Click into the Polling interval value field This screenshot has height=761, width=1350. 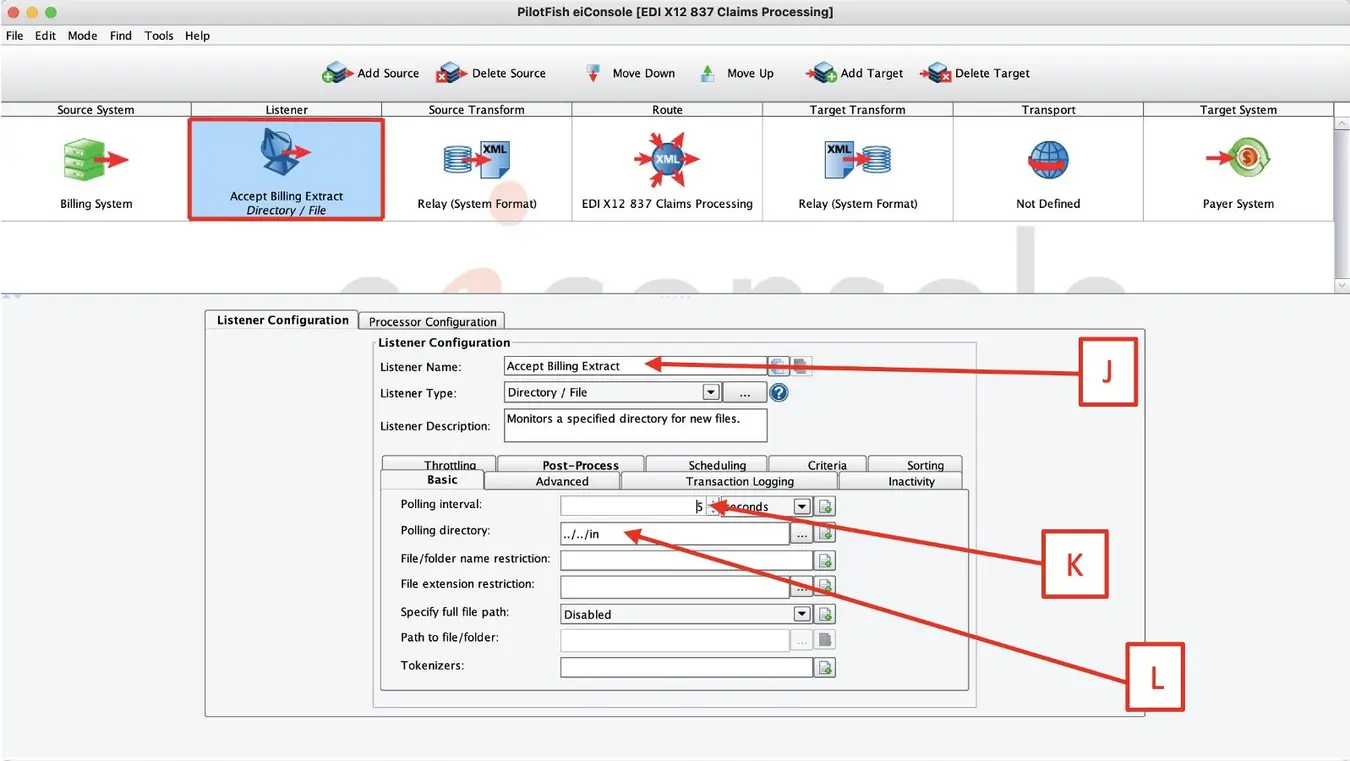tap(633, 507)
